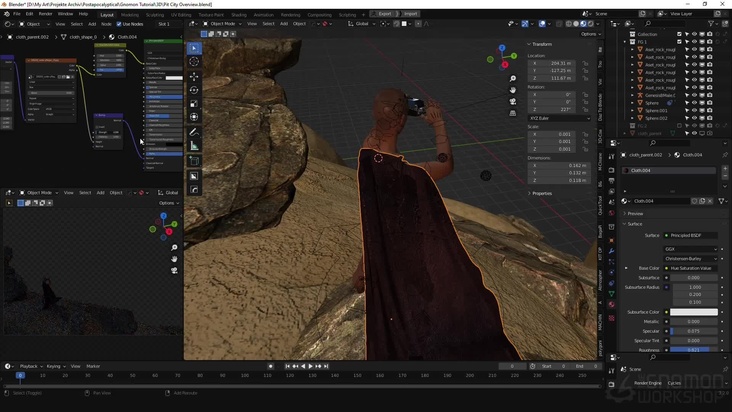The image size is (732, 412).
Task: Open the Playback popover in timeline
Action: 30,366
